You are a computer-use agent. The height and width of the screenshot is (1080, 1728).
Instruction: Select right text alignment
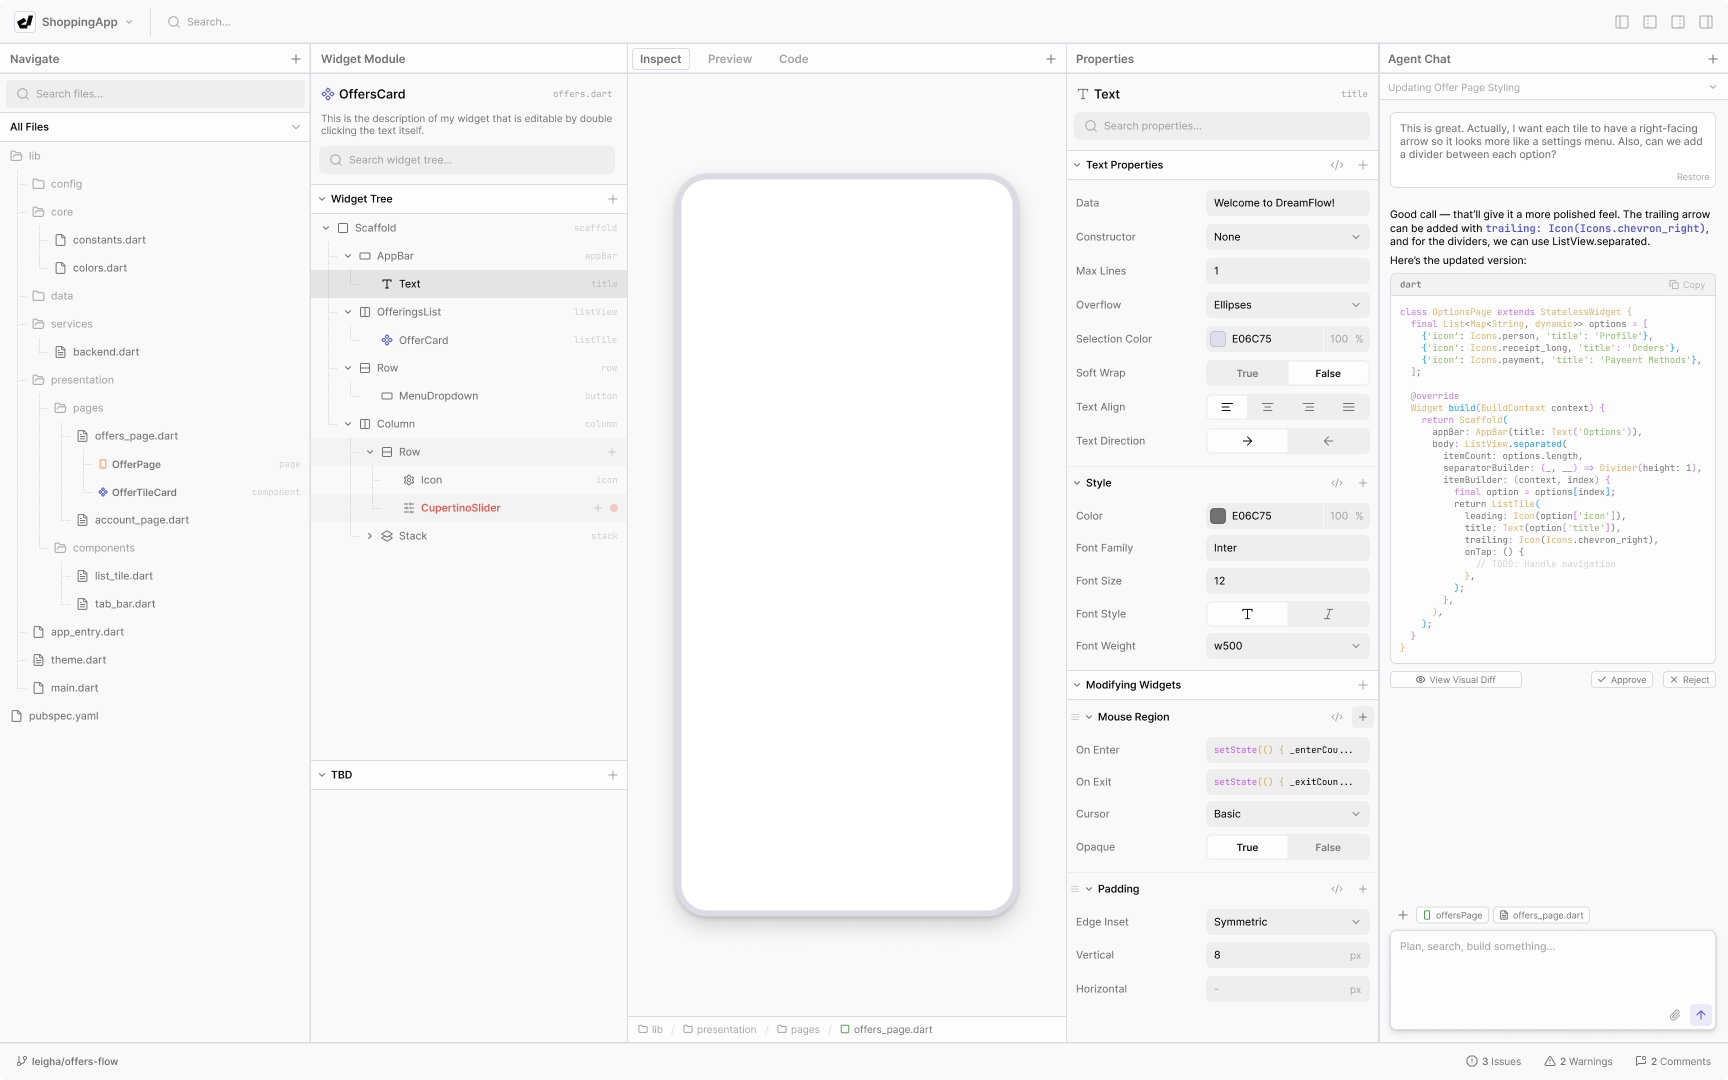click(x=1308, y=407)
